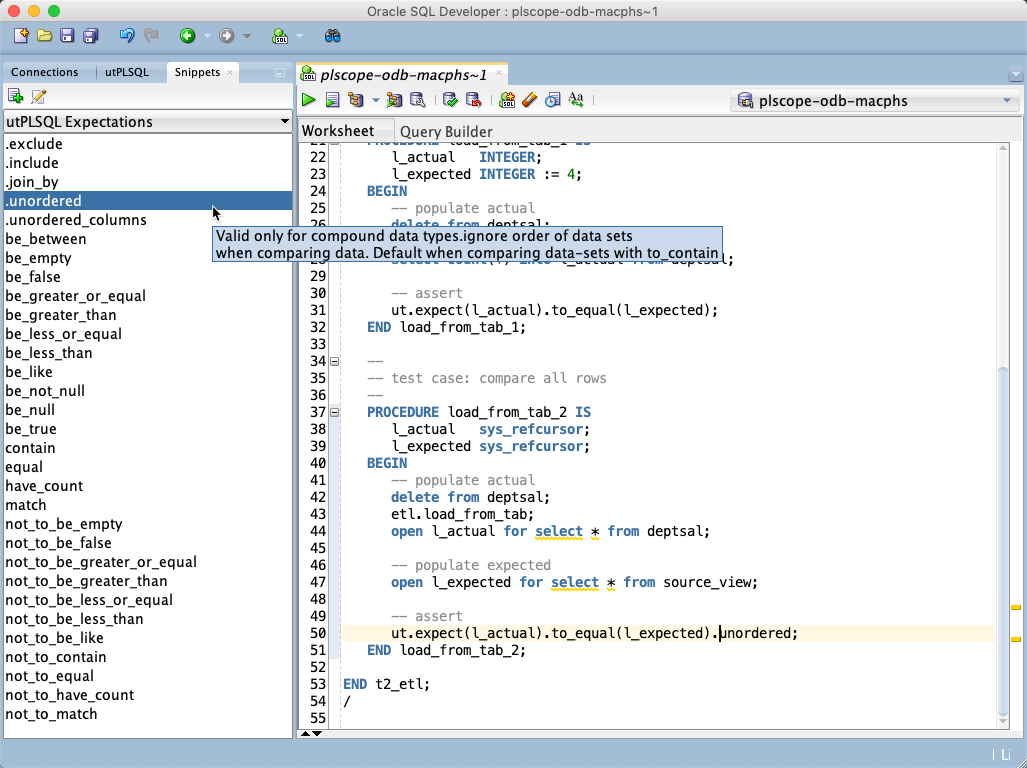Edit snippet using the pencil icon

point(38,94)
